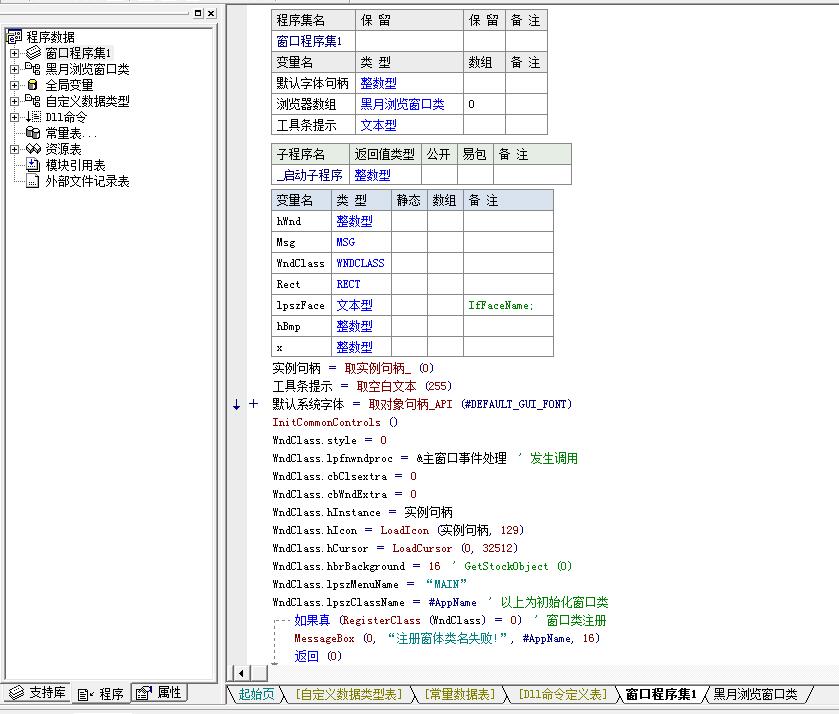Click the _启动子程序 subroutine name

click(x=310, y=175)
